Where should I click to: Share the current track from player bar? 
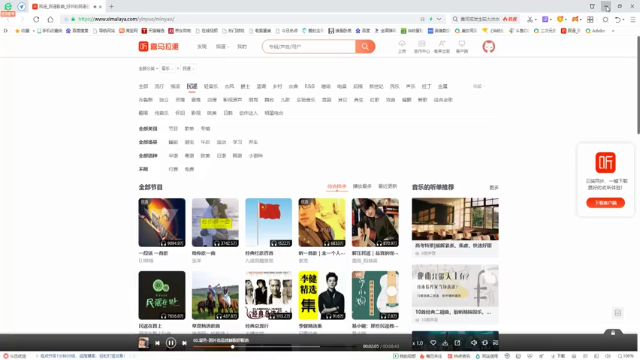pyautogui.click(x=457, y=343)
